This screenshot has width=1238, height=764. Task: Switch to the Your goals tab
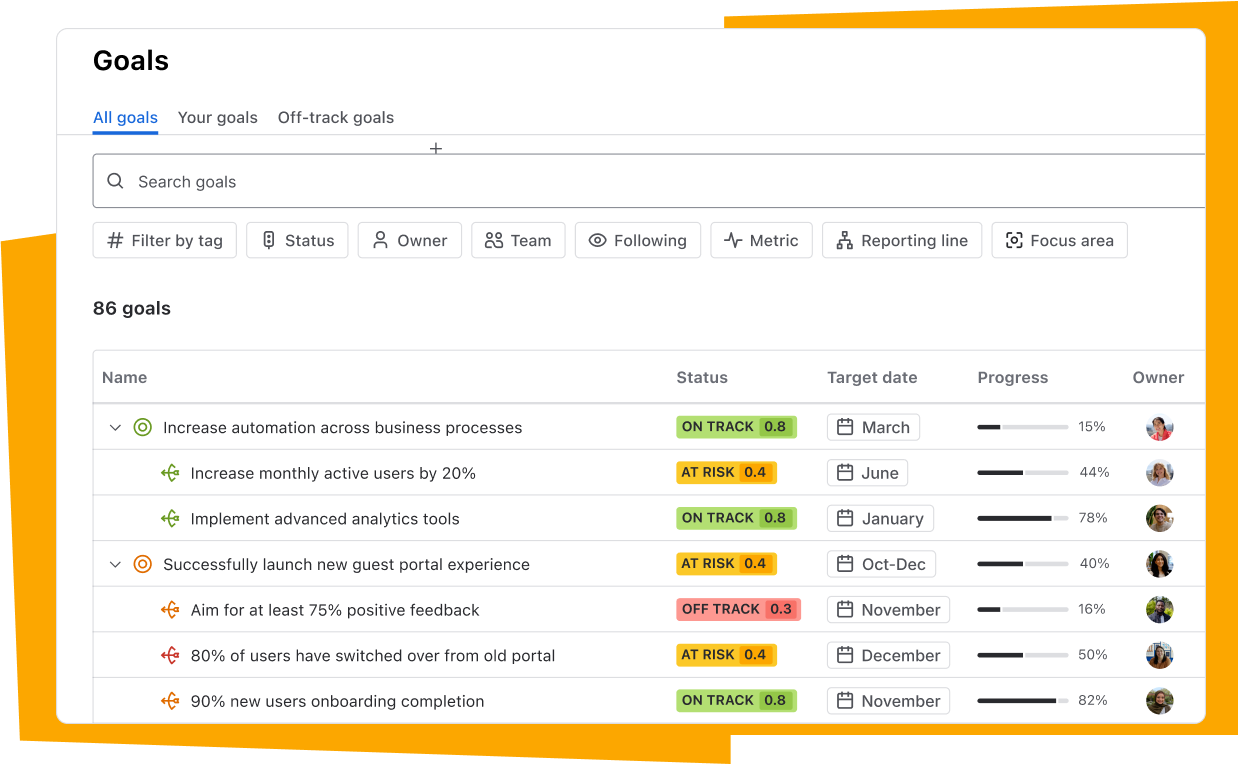pyautogui.click(x=217, y=118)
